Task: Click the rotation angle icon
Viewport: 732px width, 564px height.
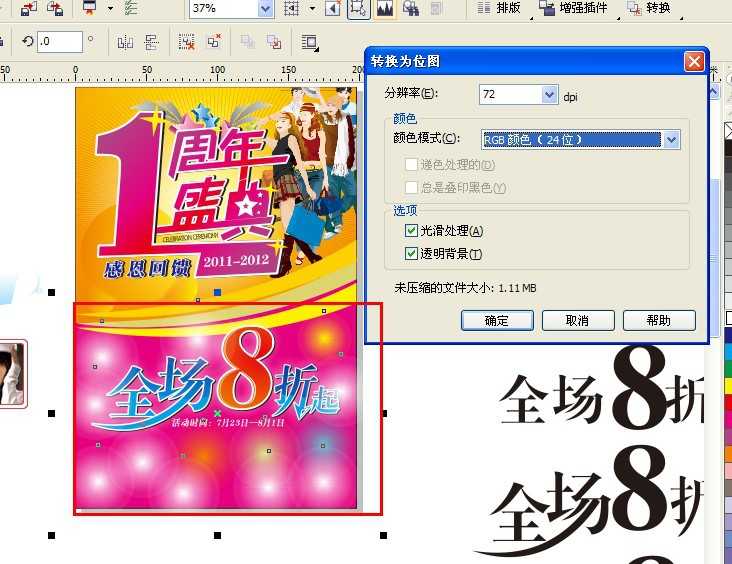Action: pyautogui.click(x=28, y=42)
